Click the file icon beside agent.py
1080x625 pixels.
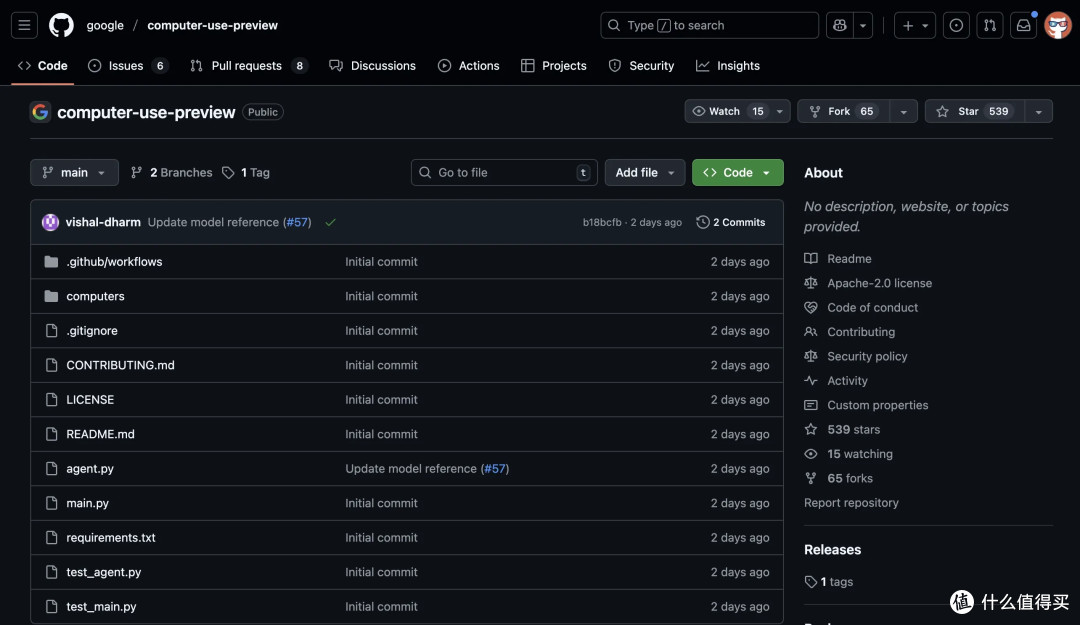click(51, 469)
